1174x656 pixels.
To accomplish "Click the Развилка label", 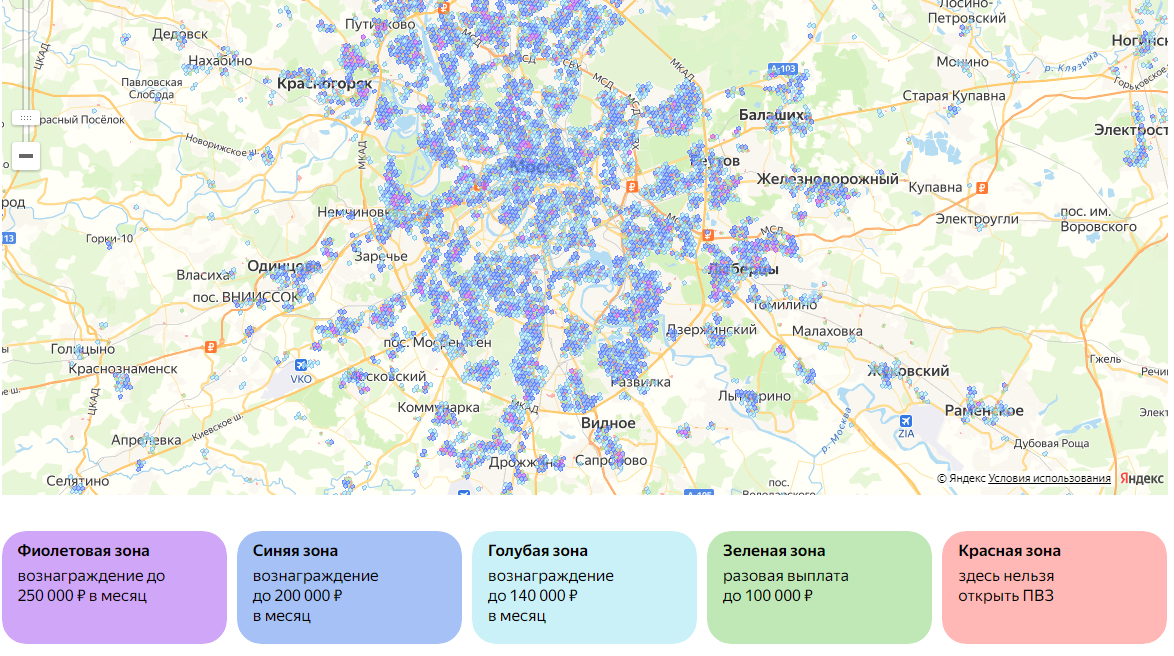I will click(641, 382).
